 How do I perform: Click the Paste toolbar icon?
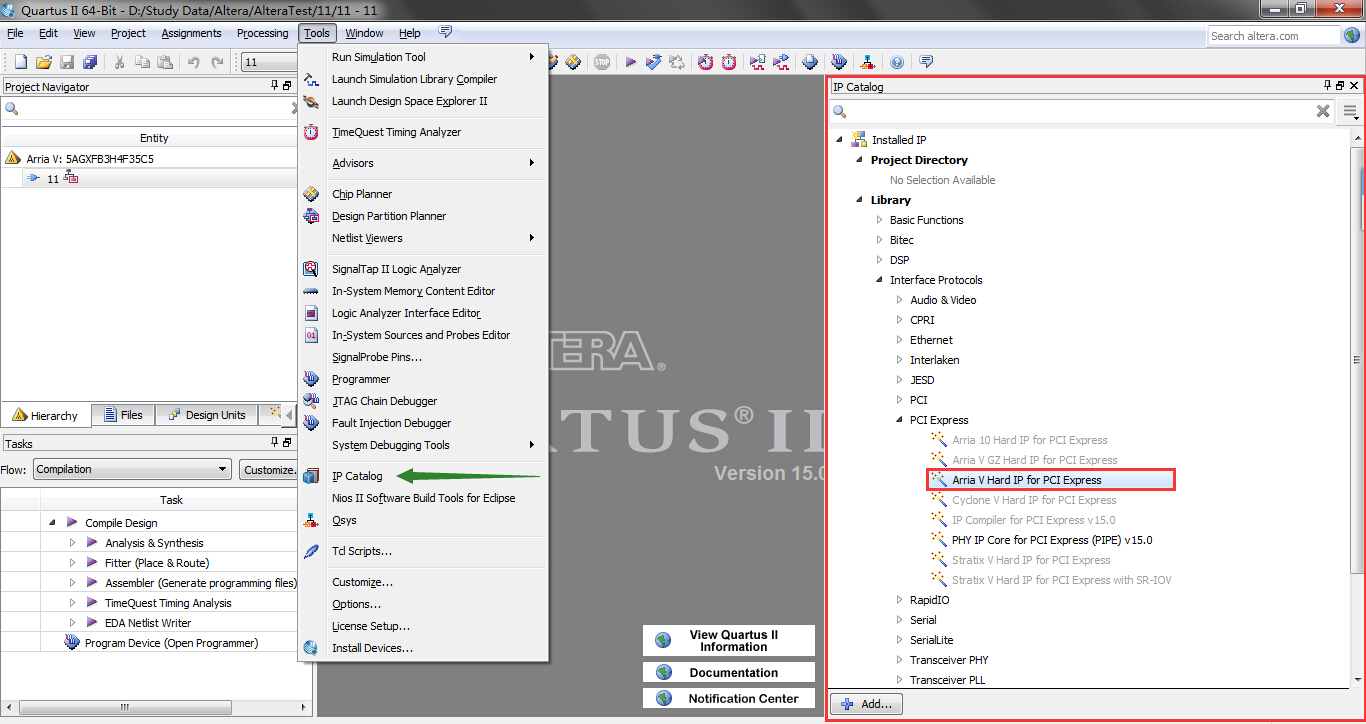(x=166, y=62)
